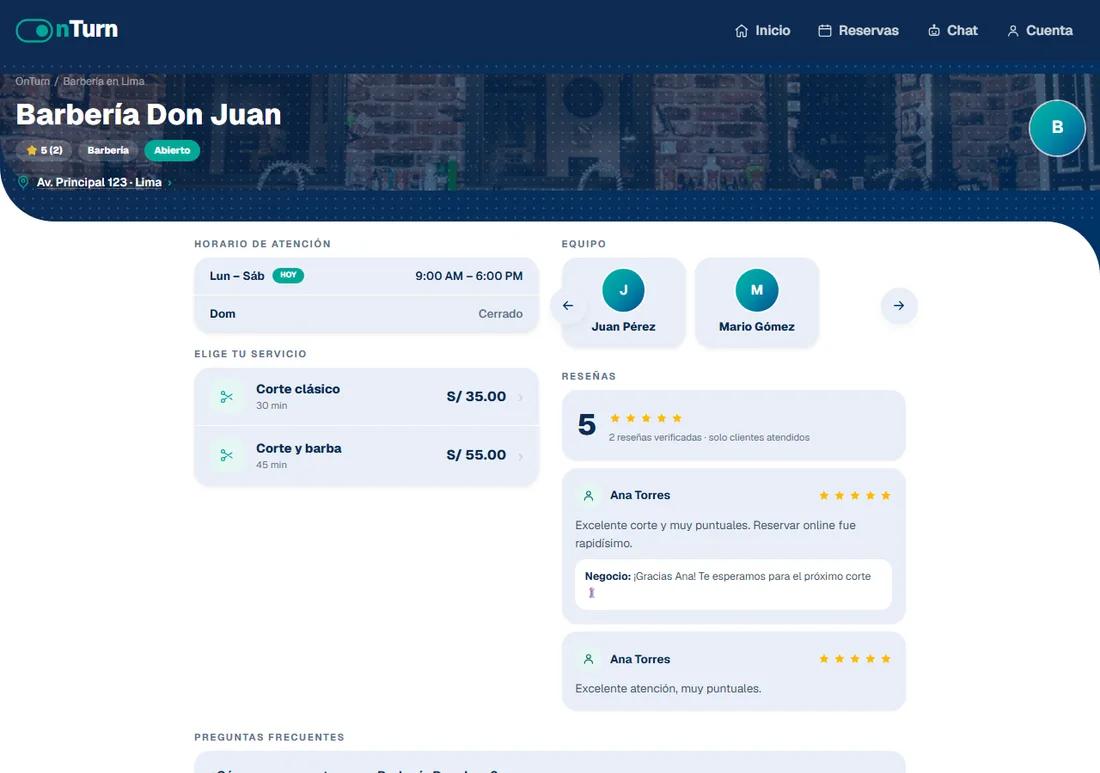Follow the Barbería en Lima breadcrumb

[x=104, y=81]
